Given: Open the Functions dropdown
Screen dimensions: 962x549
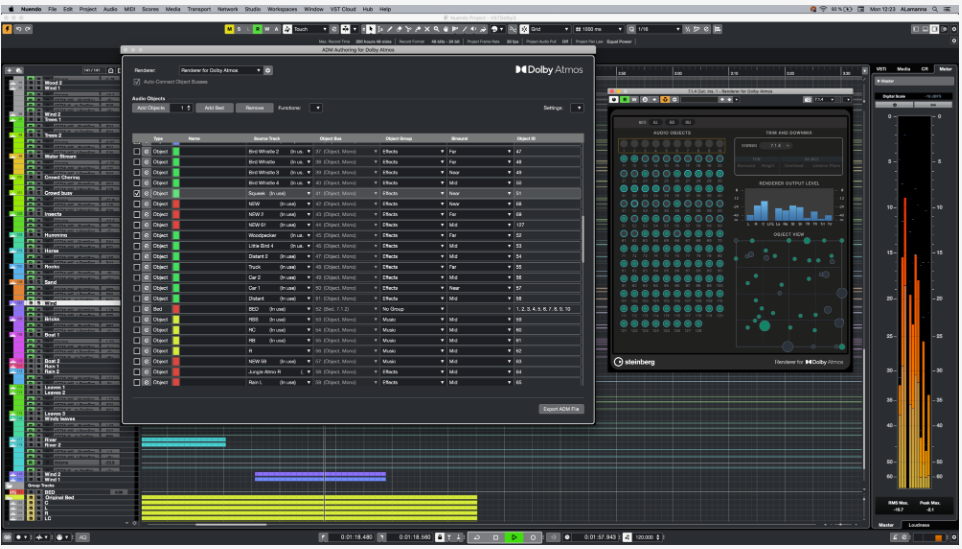Looking at the screenshot, I should [x=316, y=108].
